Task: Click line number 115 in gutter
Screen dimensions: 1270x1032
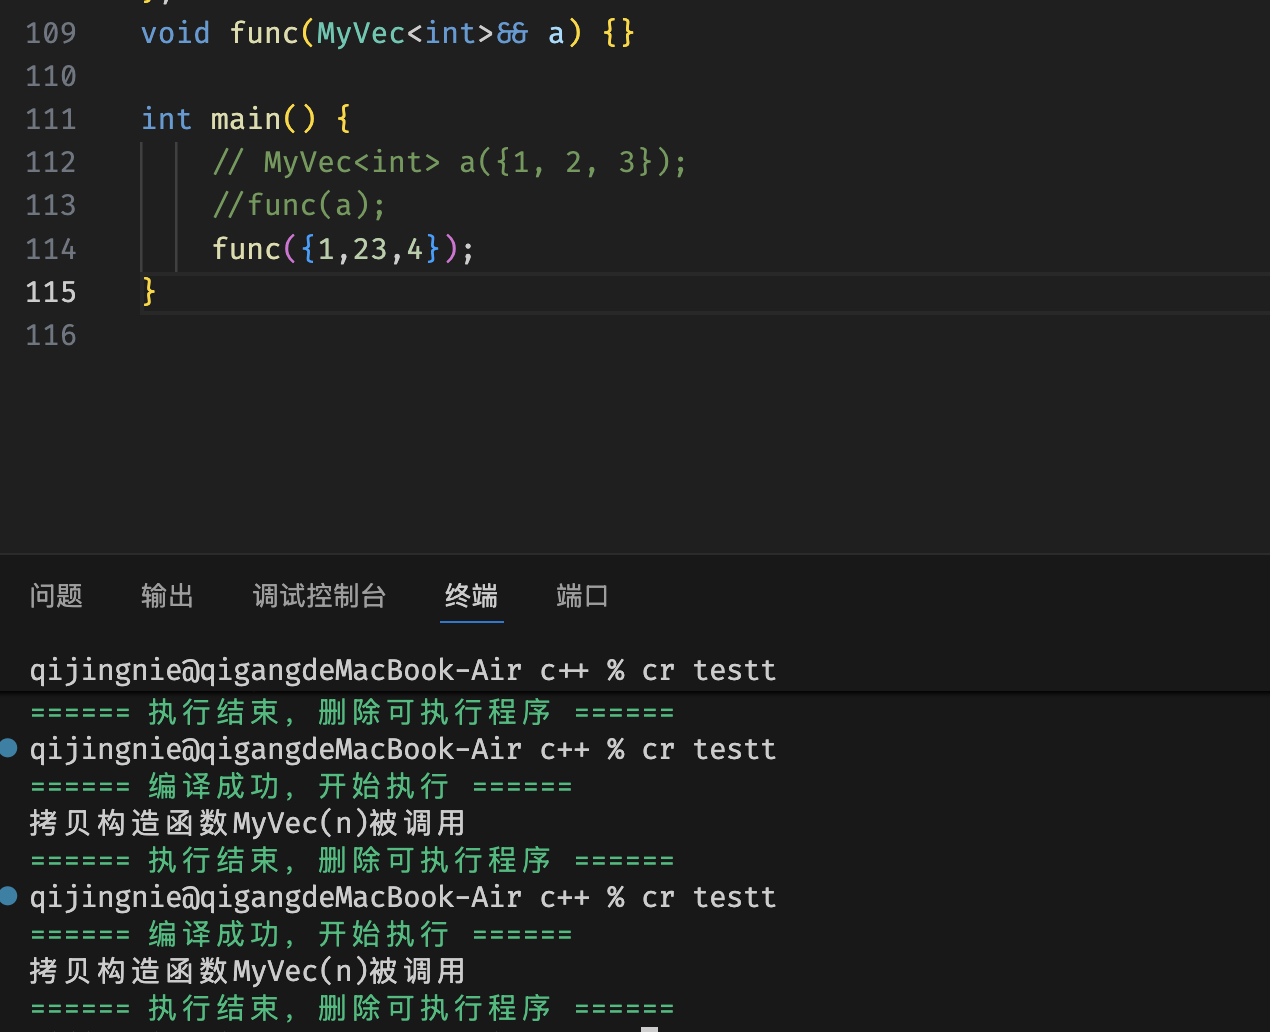Action: (x=51, y=292)
